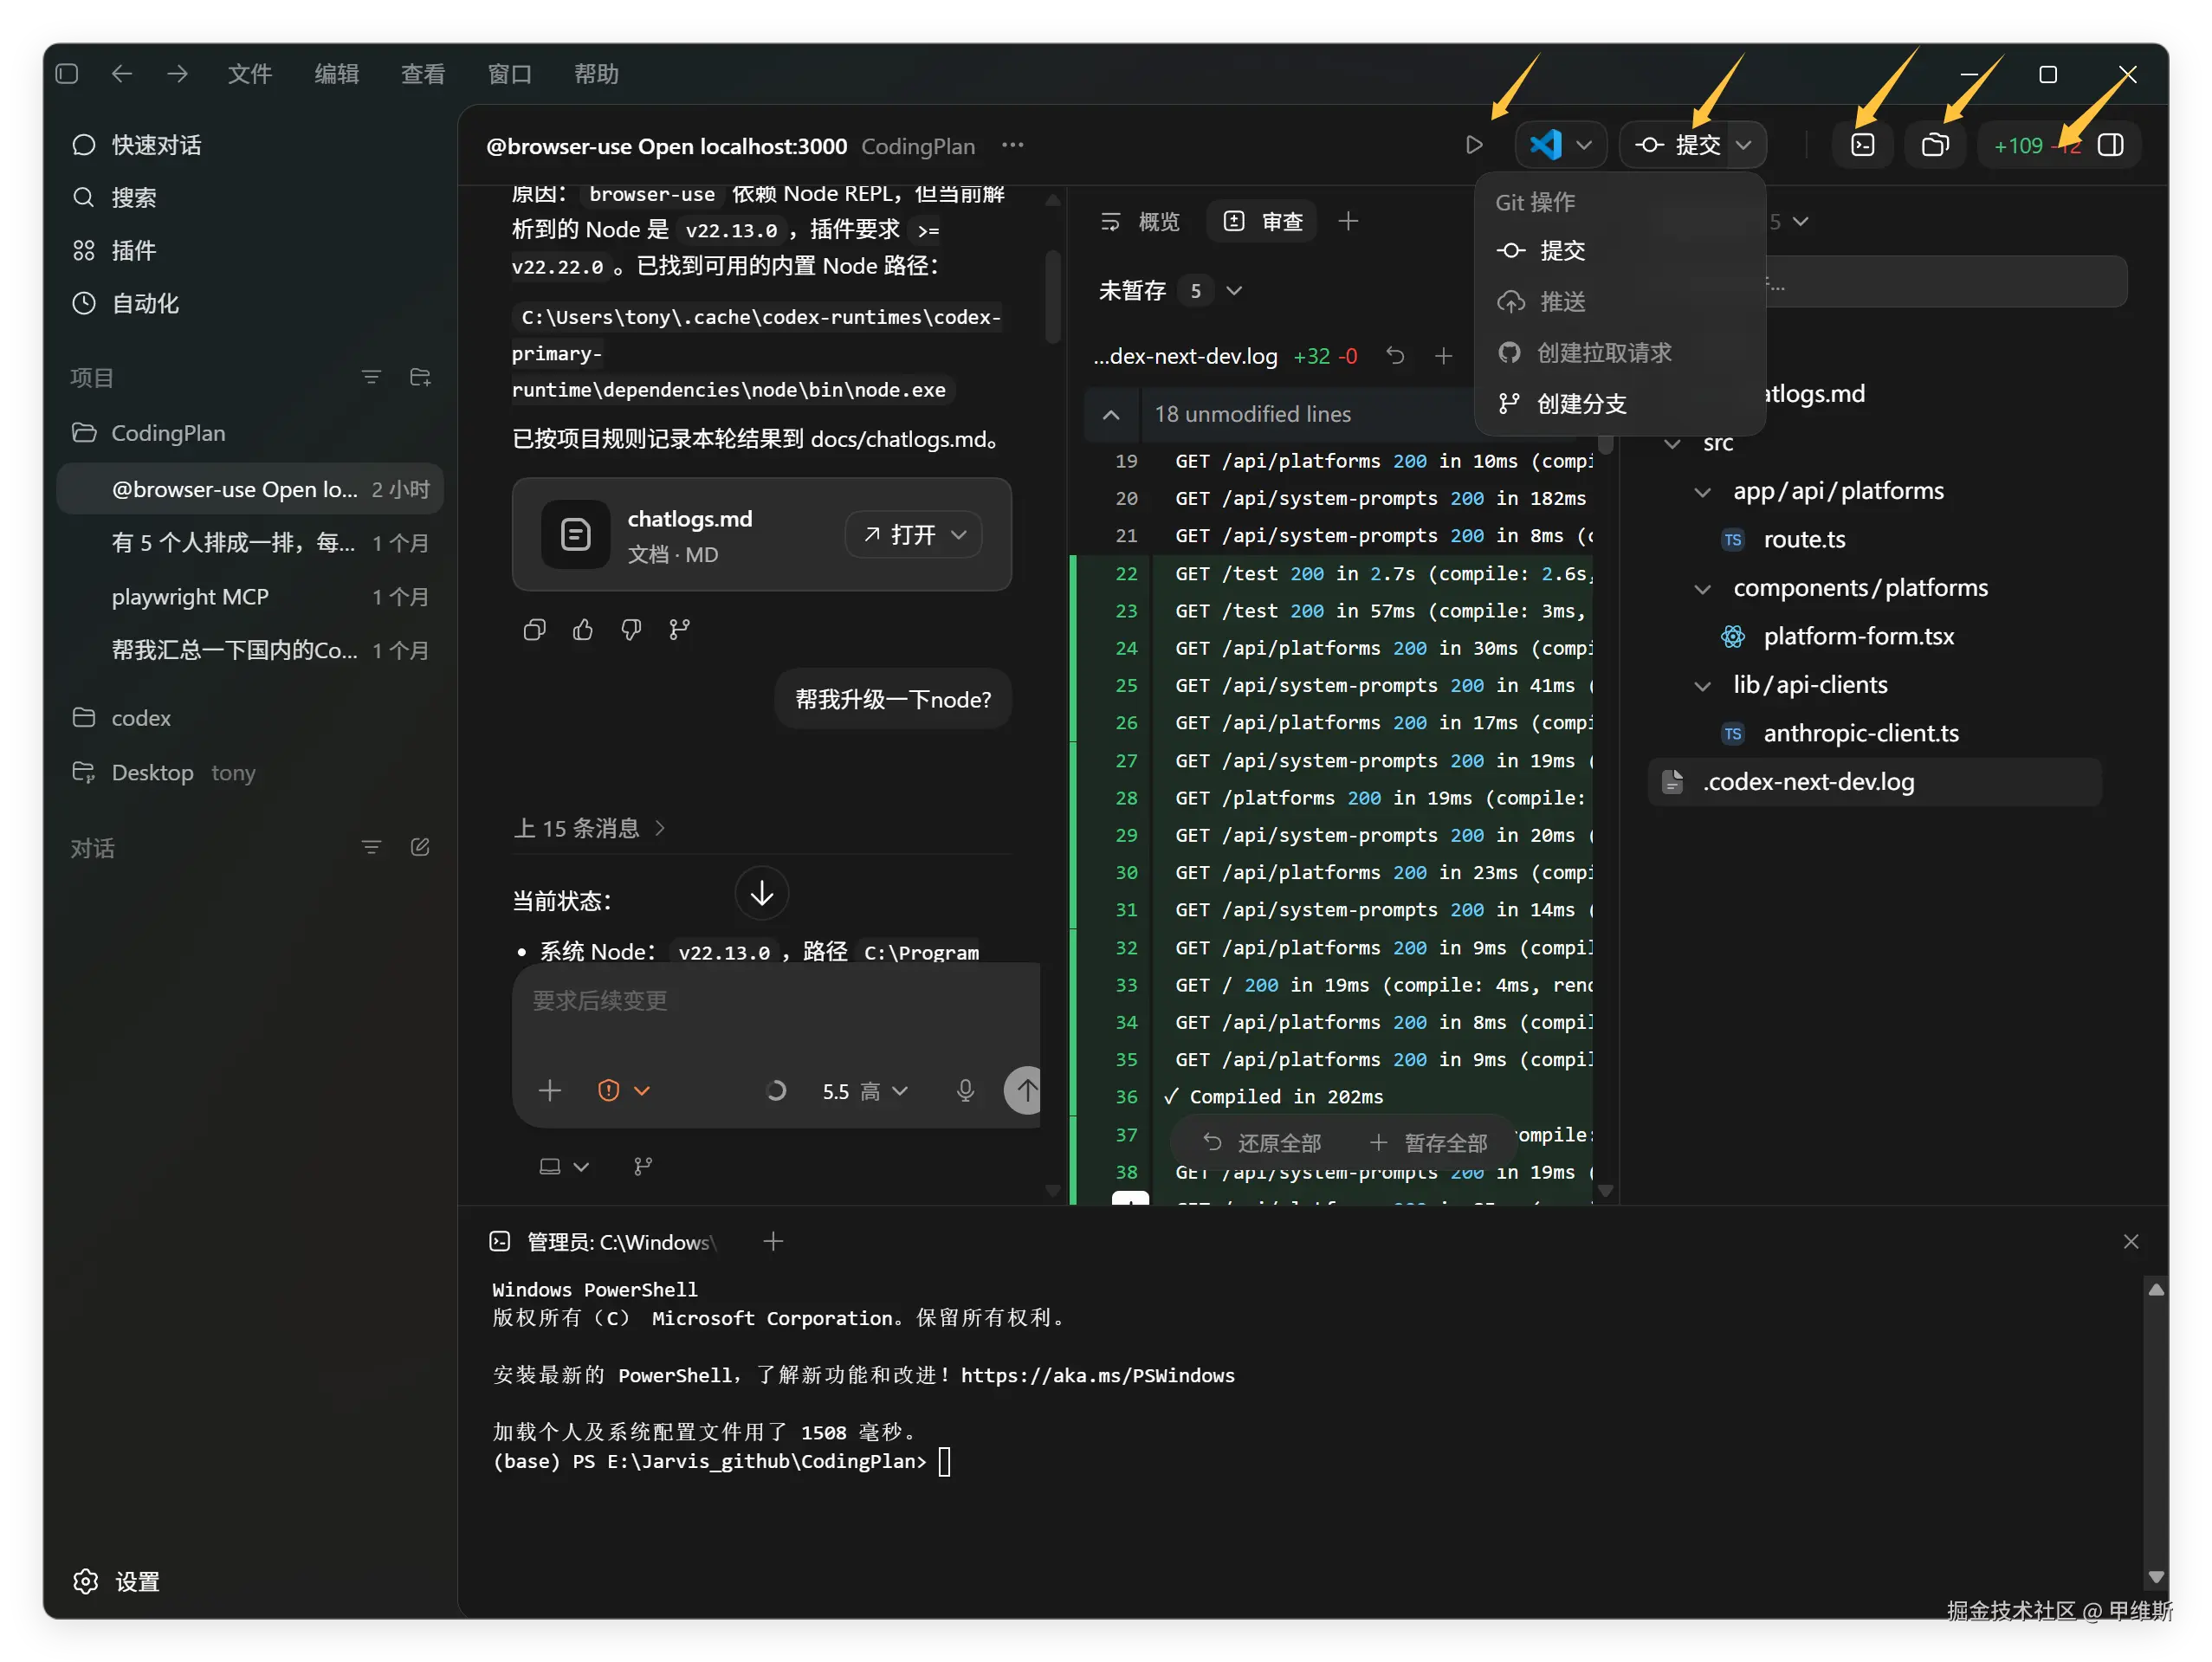Screen dimensions: 2212x1662
Task: Toggle the right sidebar panel icon
Action: point(2110,145)
